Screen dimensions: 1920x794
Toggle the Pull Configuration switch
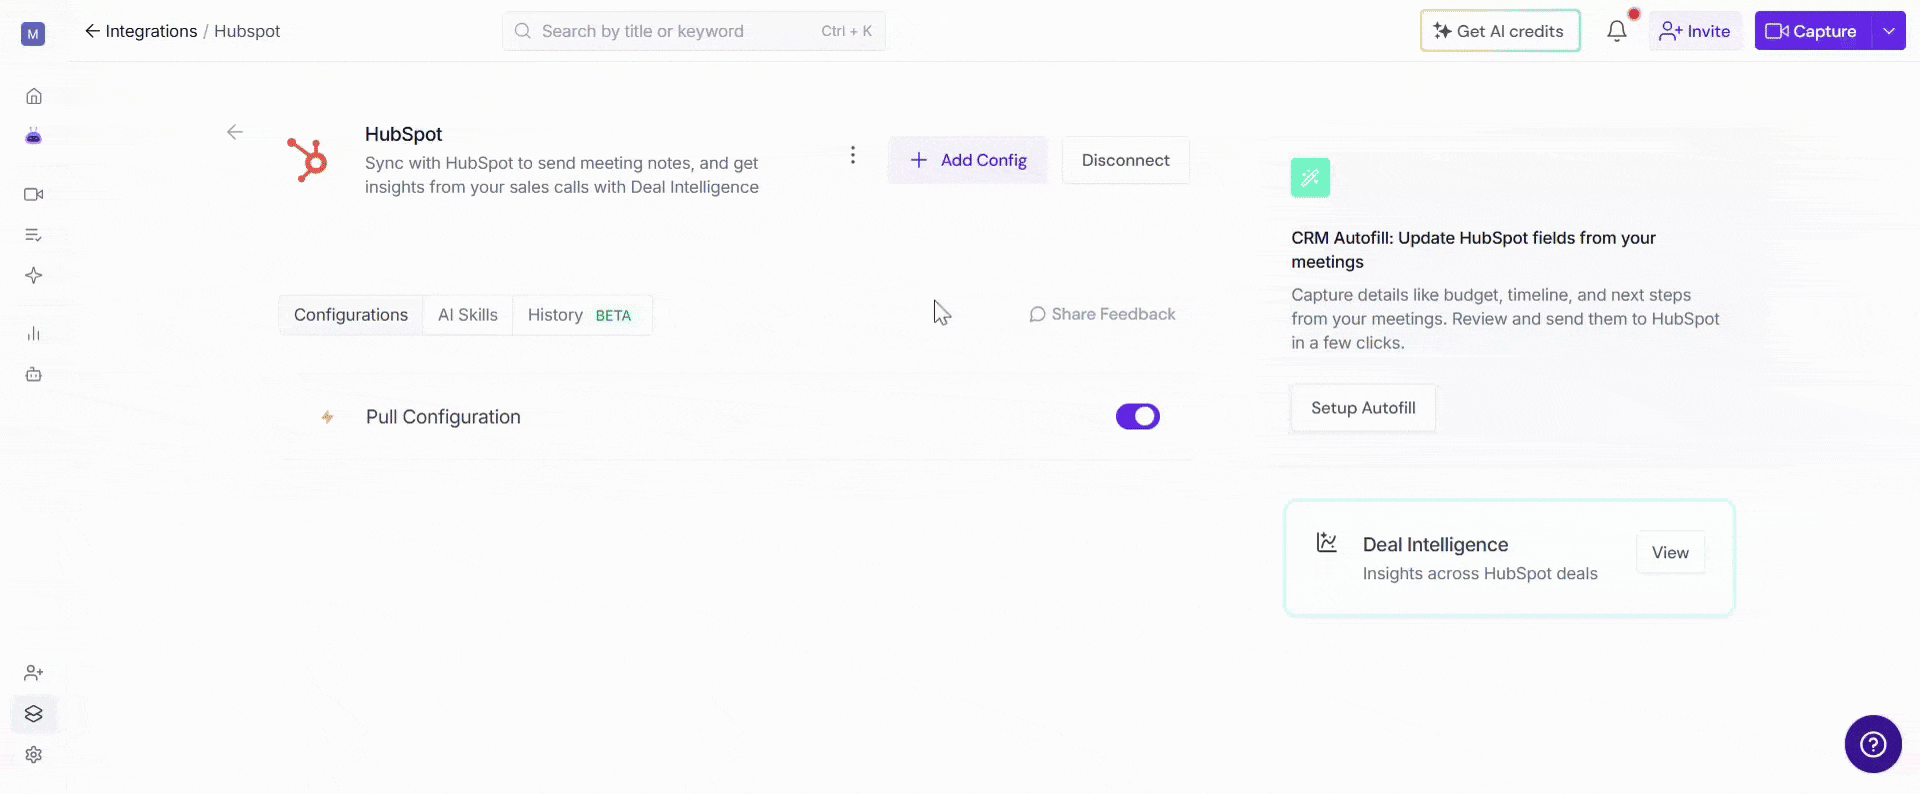point(1138,416)
